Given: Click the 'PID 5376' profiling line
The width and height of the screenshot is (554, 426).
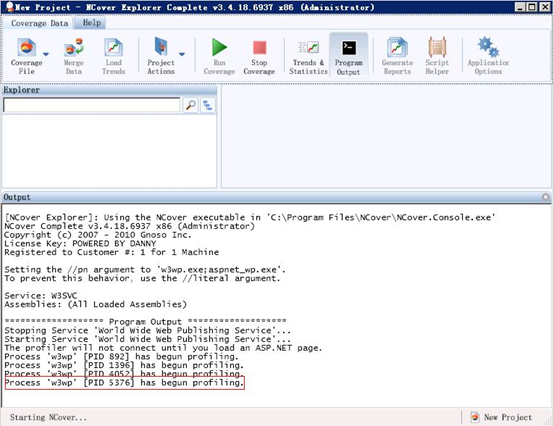Looking at the screenshot, I should tap(124, 383).
